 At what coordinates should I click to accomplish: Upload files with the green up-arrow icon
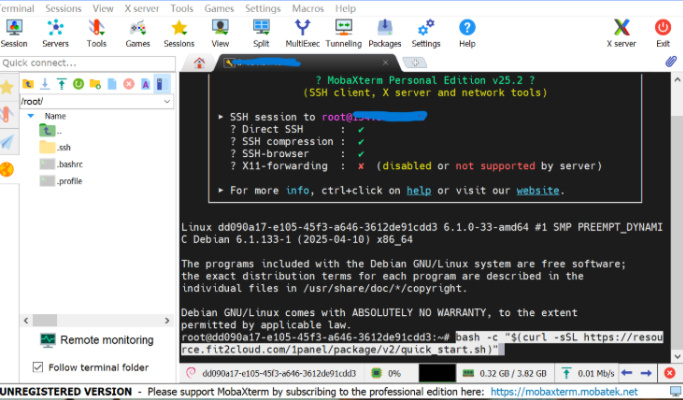61,84
